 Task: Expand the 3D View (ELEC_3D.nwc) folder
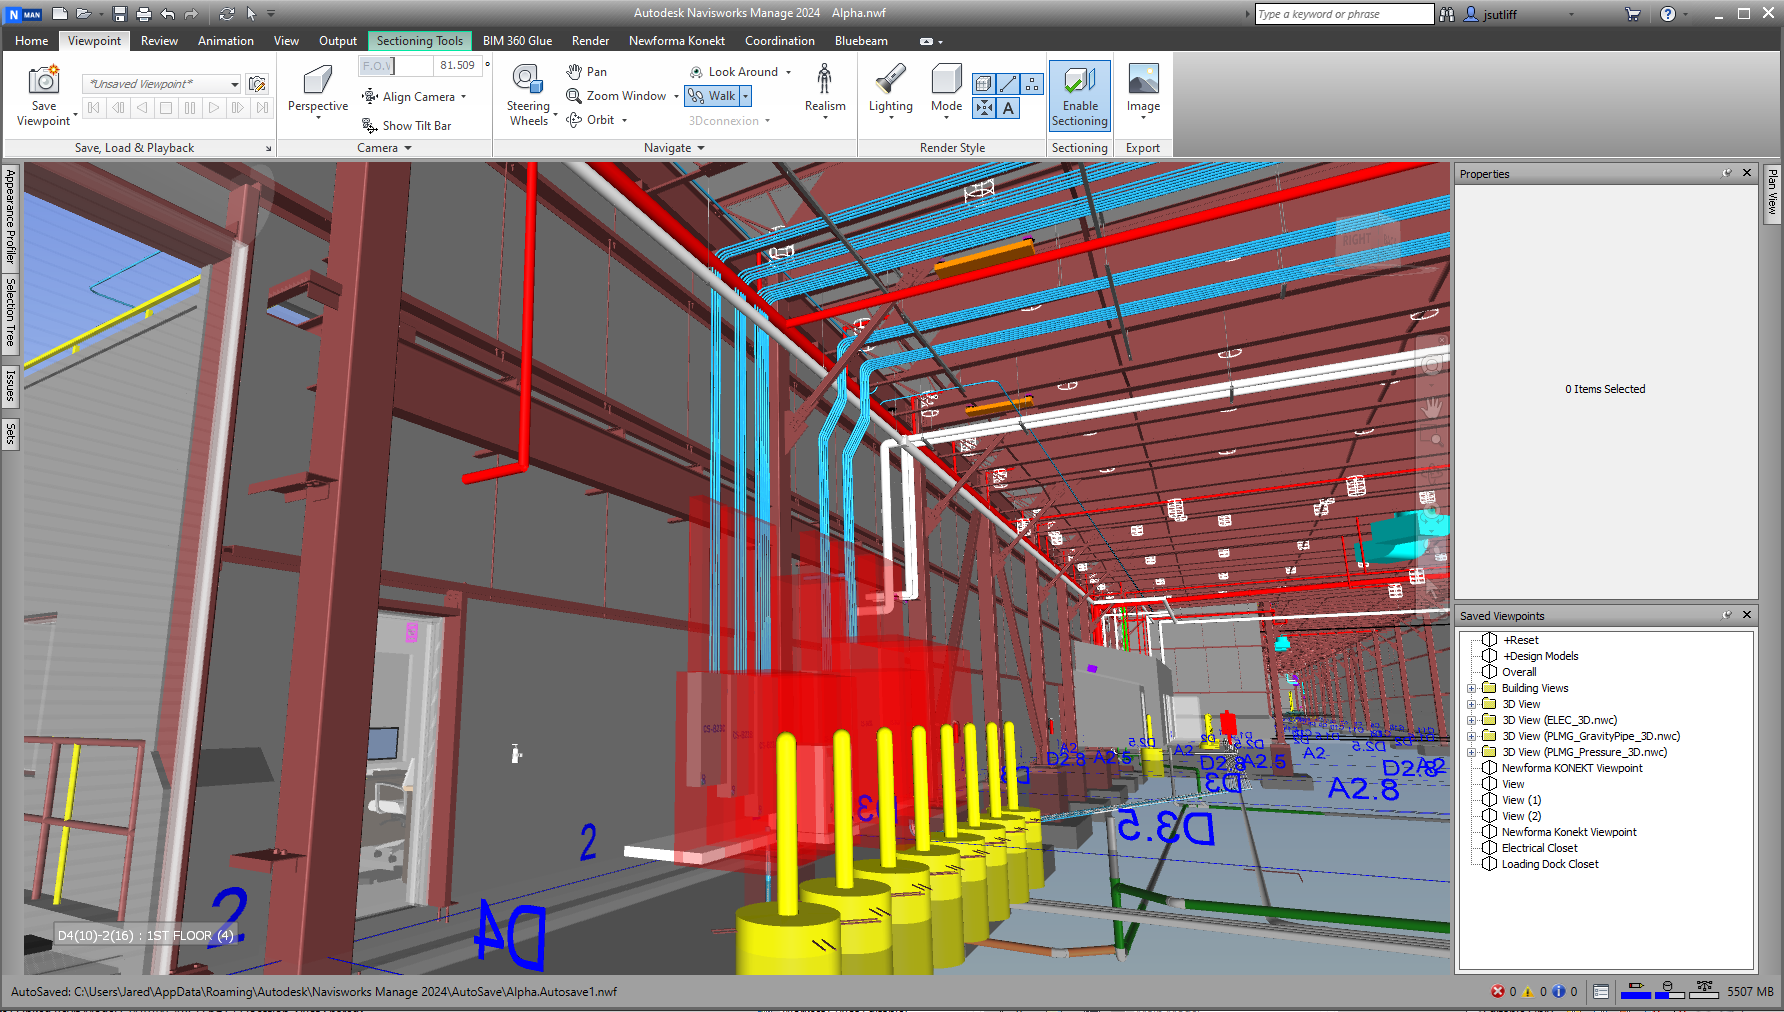(x=1471, y=720)
